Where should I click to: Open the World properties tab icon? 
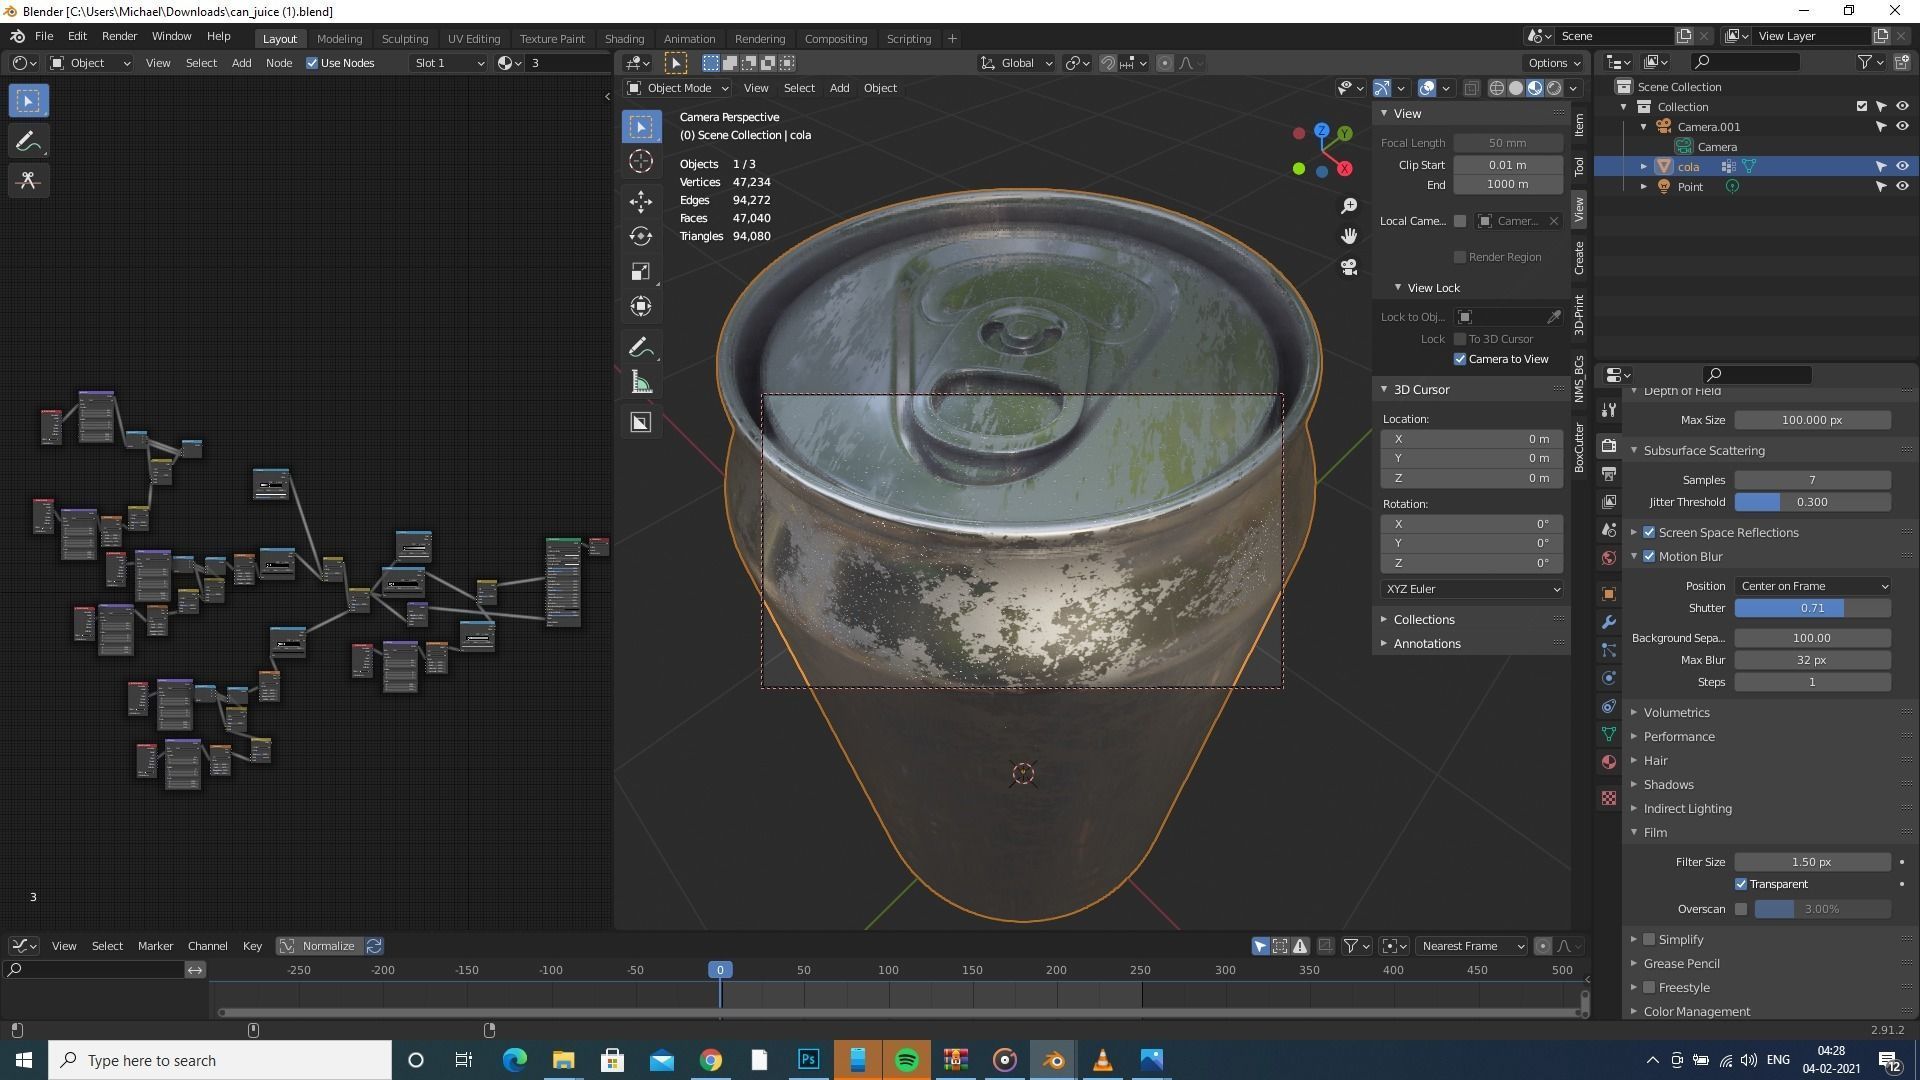[1608, 558]
